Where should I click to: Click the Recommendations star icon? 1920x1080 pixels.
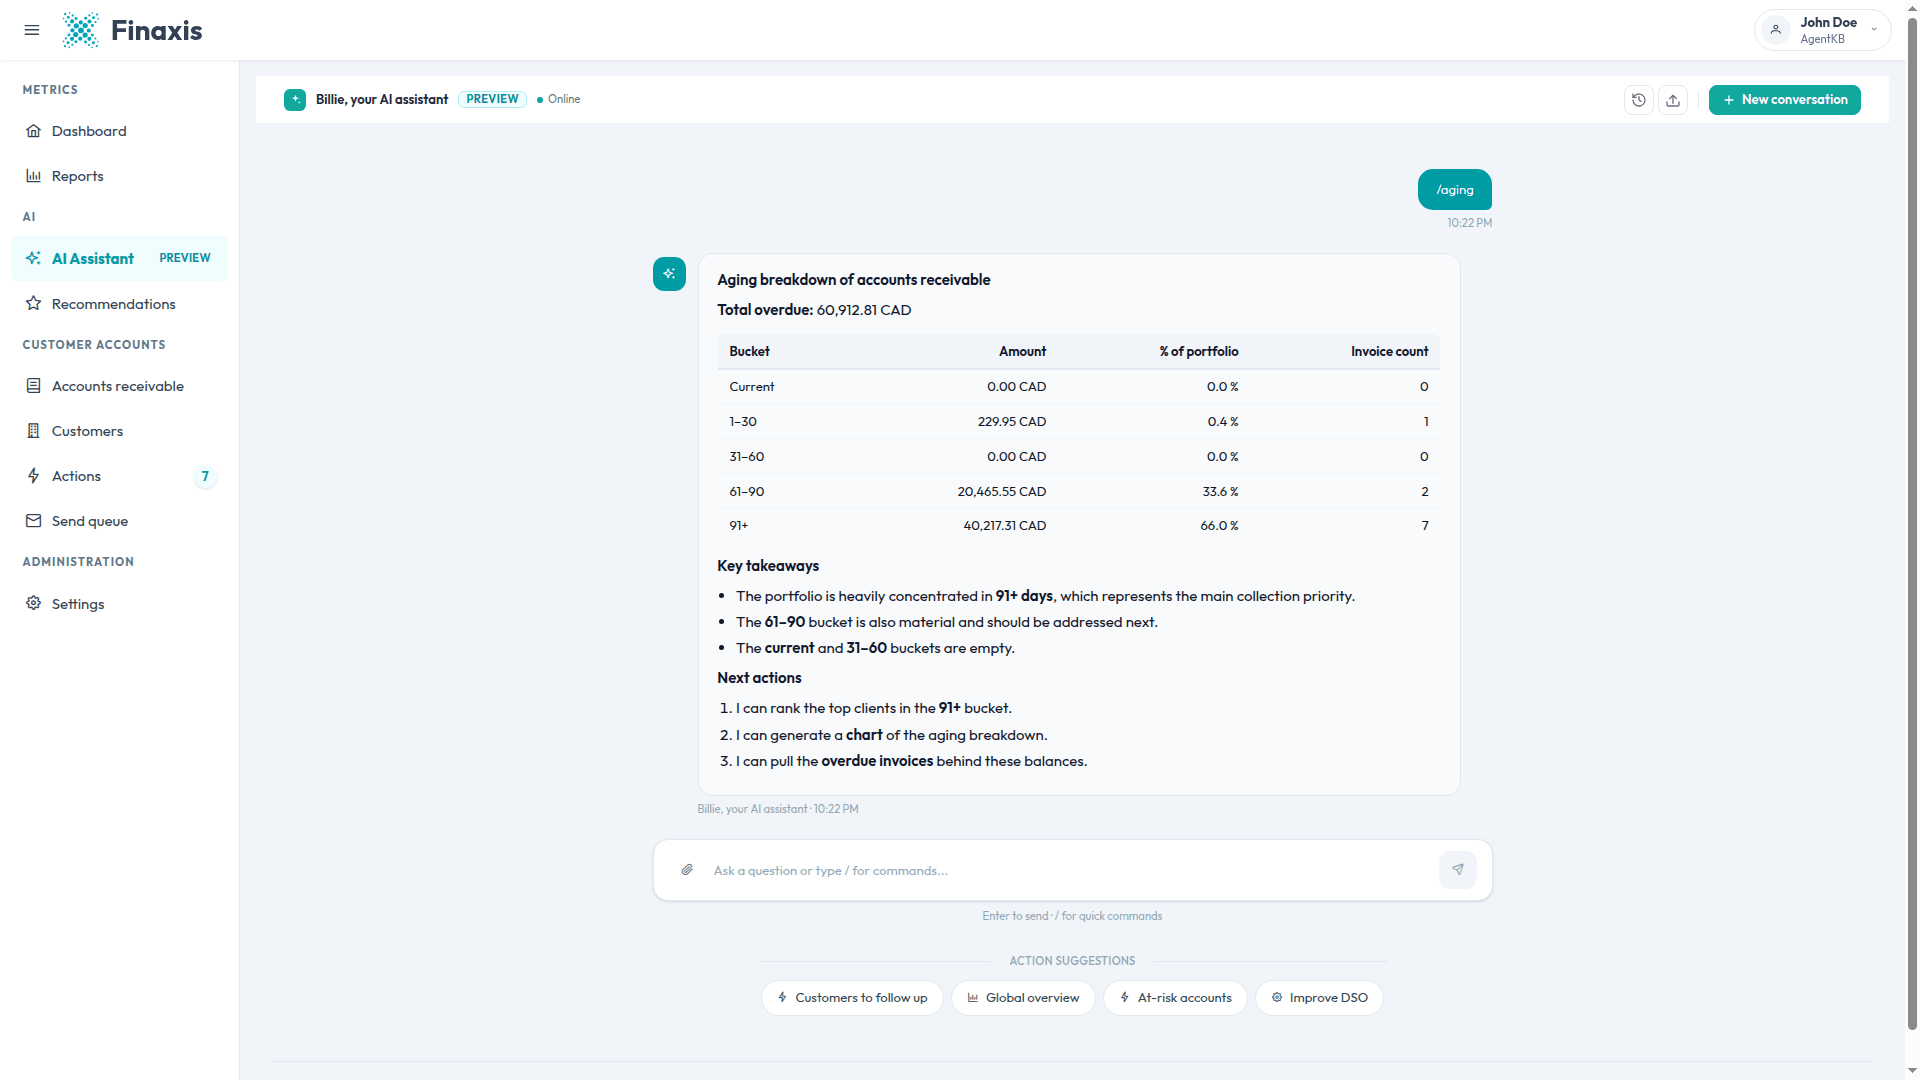pos(34,303)
